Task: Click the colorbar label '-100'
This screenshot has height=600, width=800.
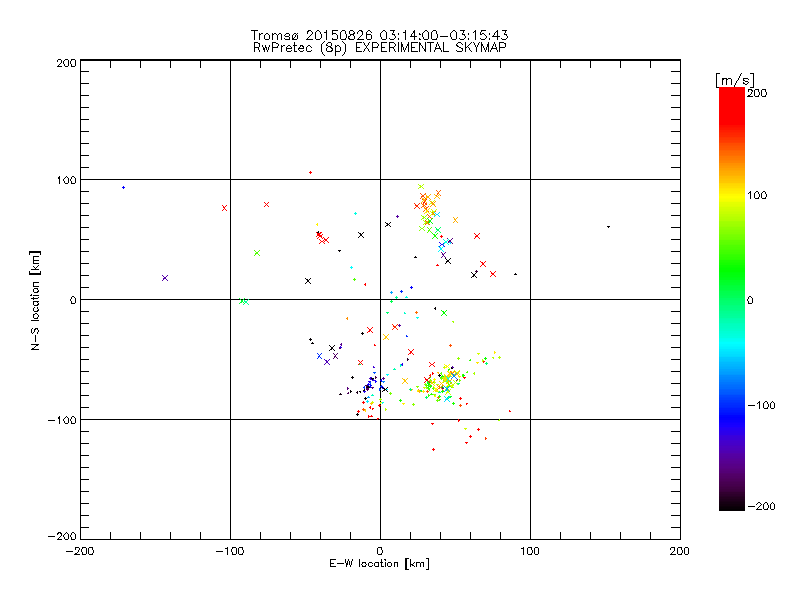Action: [x=761, y=405]
